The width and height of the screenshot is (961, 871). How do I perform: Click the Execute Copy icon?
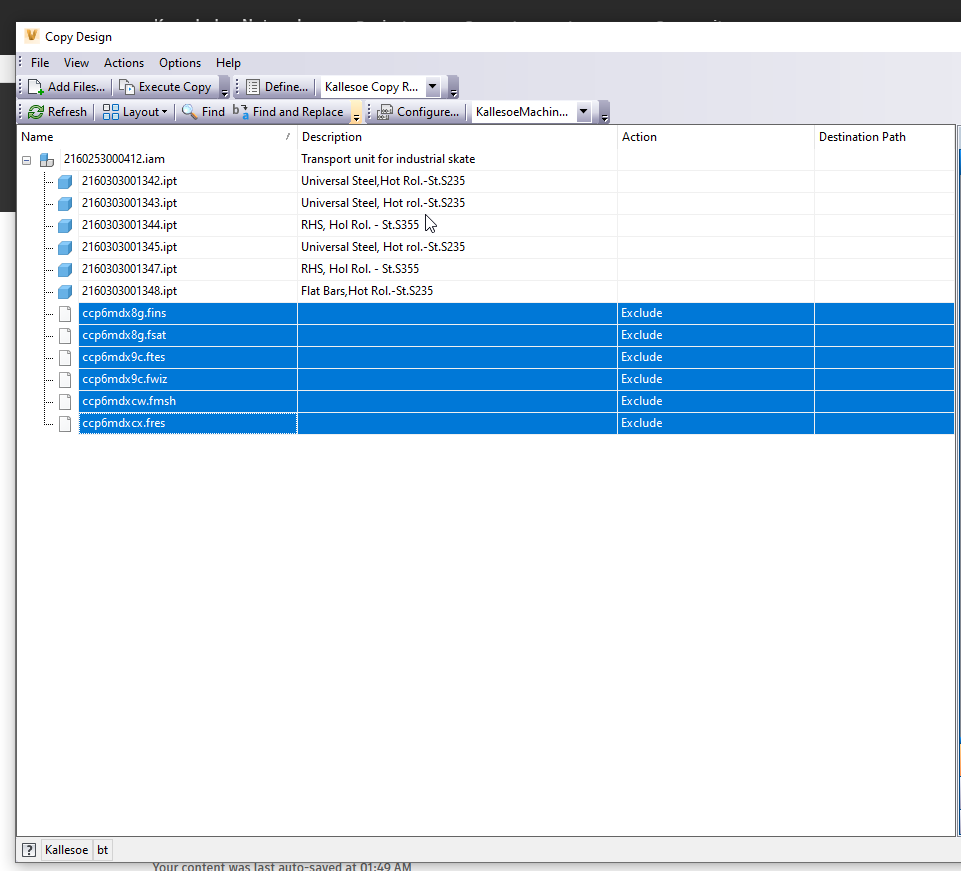128,87
